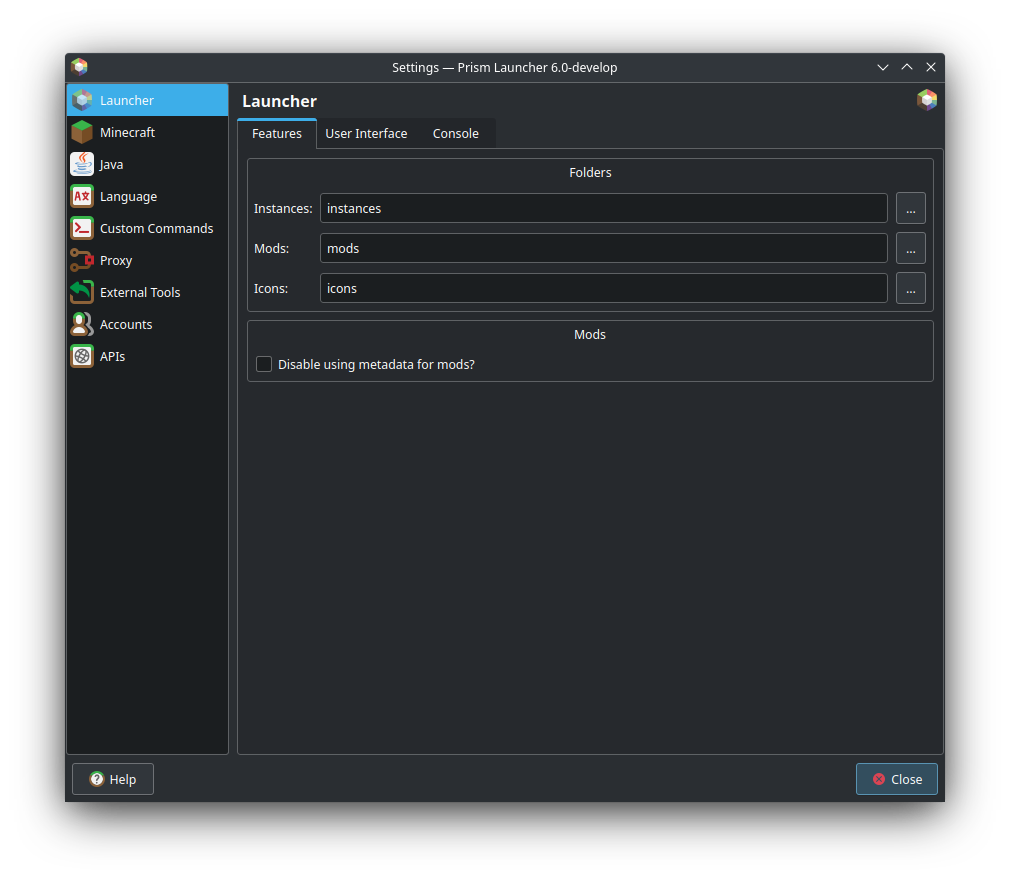Select the Proxy network icon

82,260
